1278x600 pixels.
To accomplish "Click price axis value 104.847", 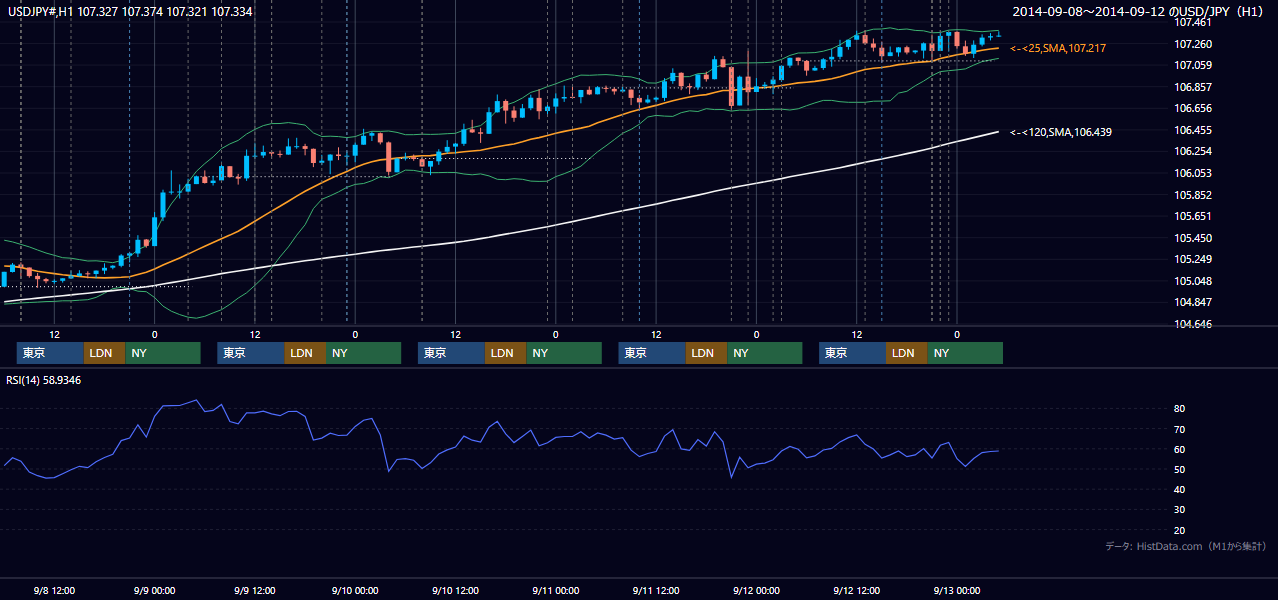I will [1194, 302].
